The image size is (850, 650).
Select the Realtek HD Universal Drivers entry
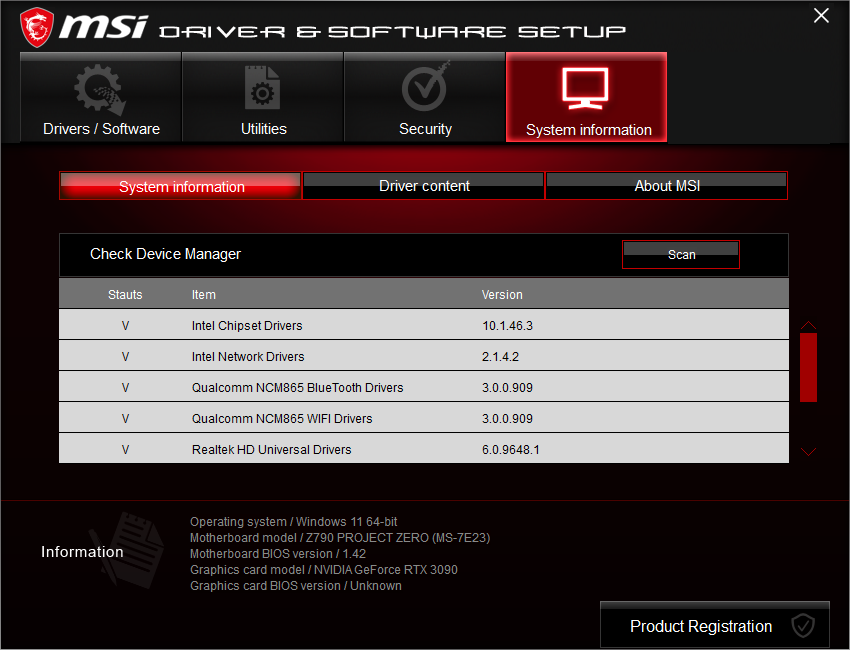tap(271, 449)
